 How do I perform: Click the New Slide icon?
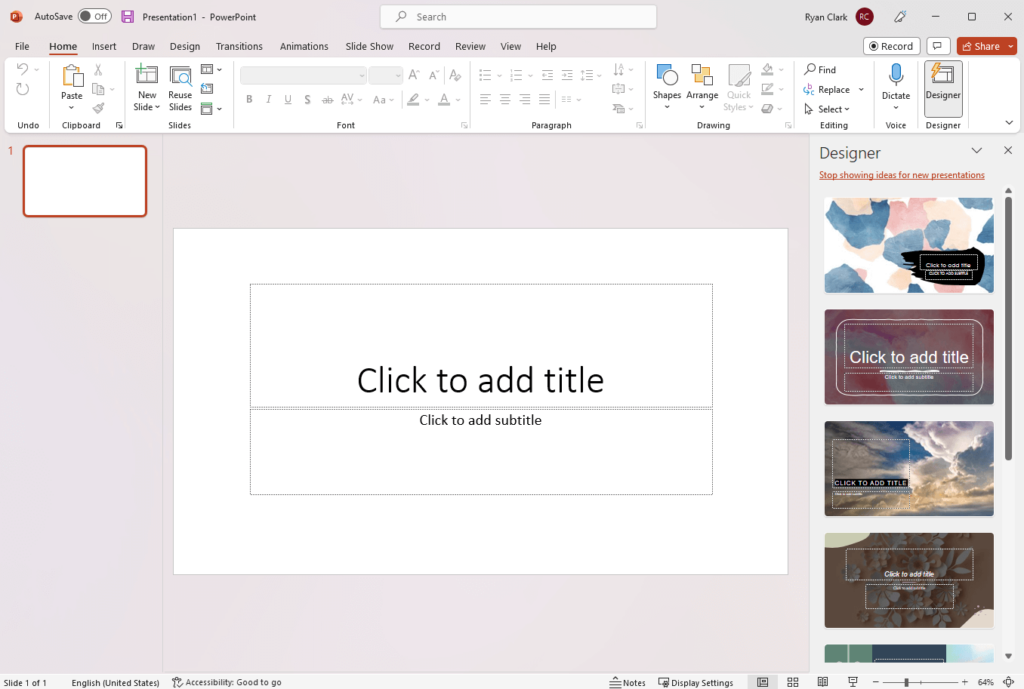click(x=146, y=75)
